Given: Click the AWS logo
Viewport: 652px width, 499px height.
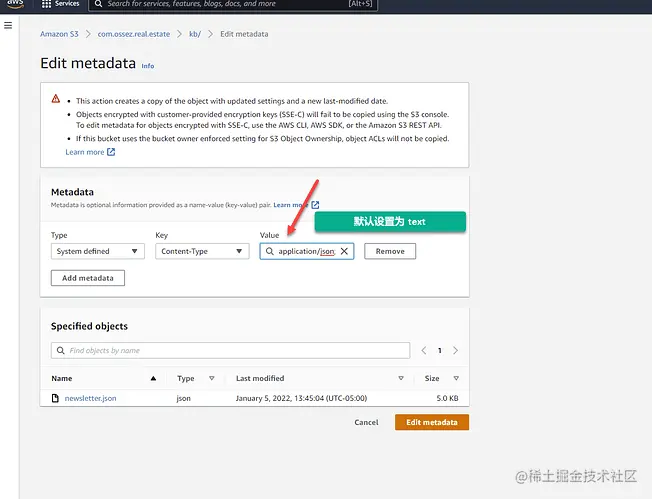Looking at the screenshot, I should click(15, 4).
